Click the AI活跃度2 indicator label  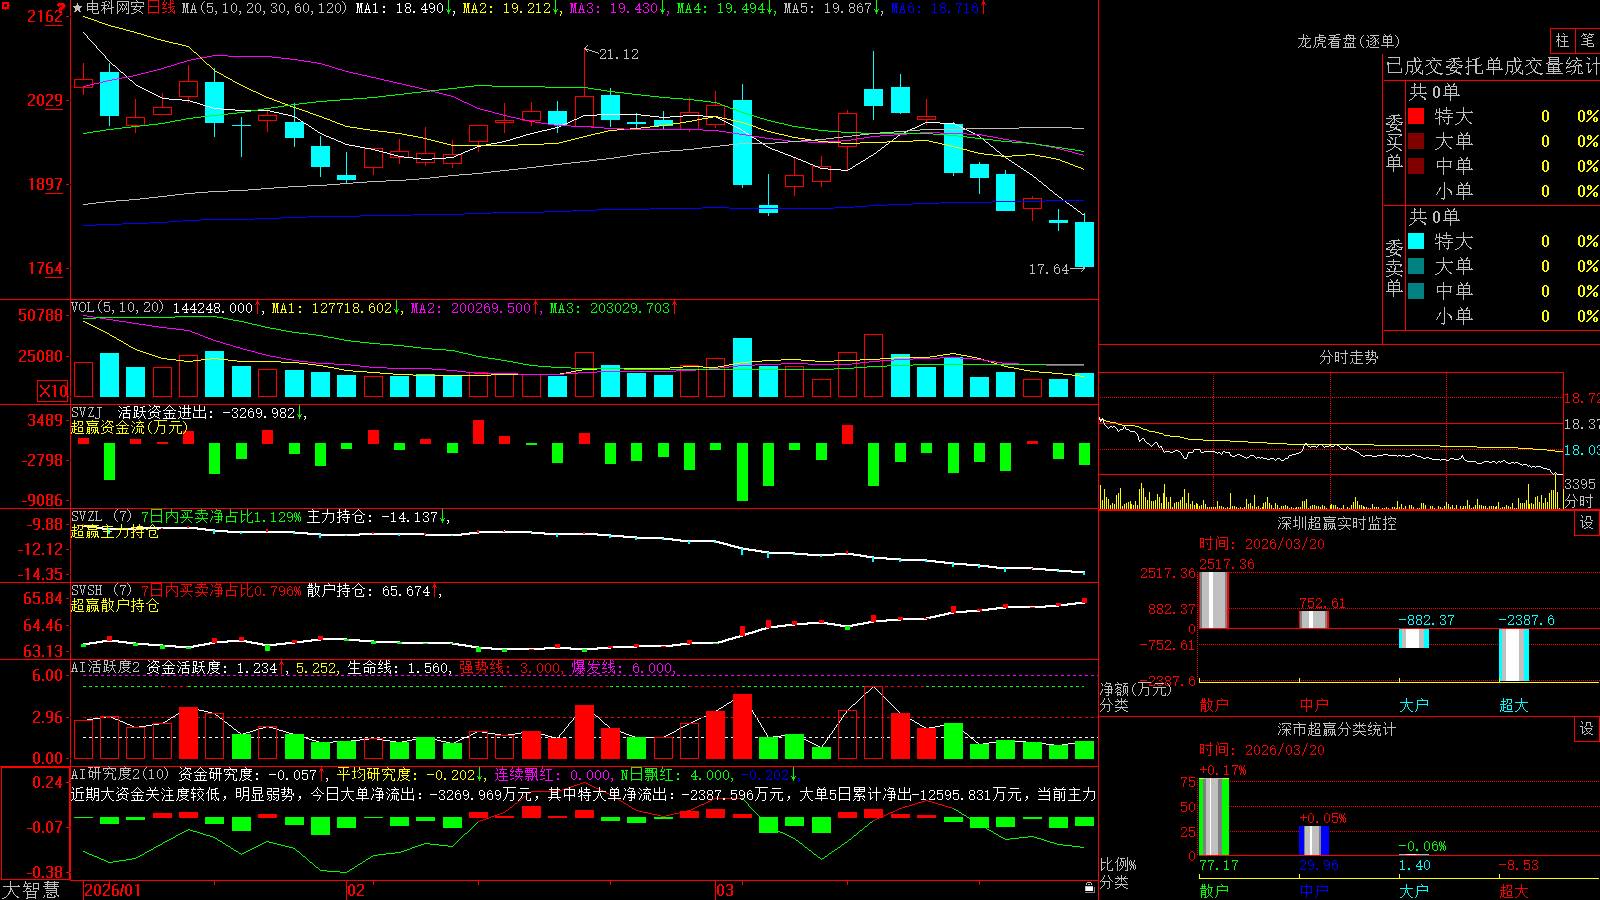[105, 667]
